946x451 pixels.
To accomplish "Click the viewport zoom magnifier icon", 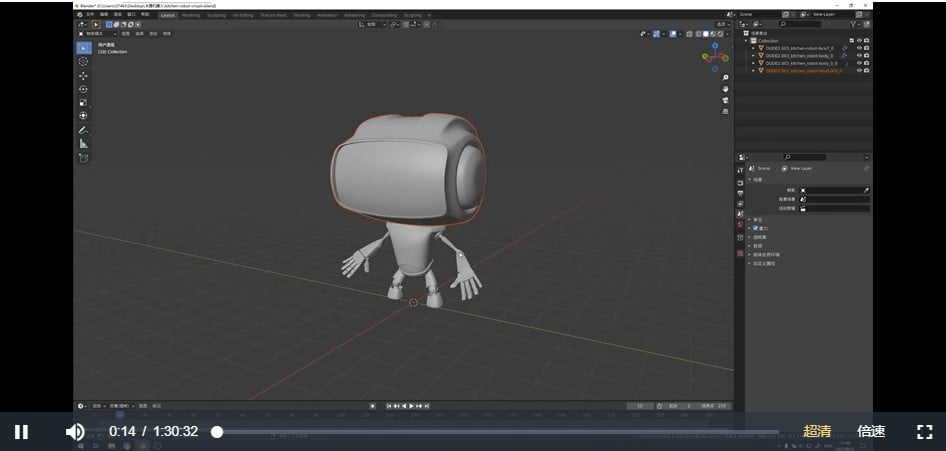I will point(725,78).
